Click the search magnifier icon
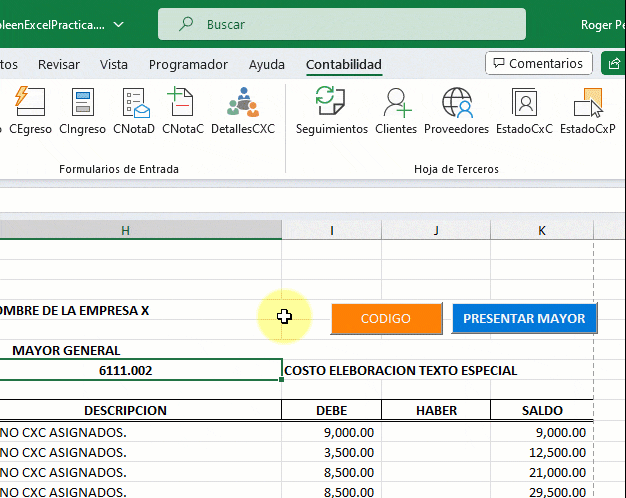This screenshot has height=498, width=626. 186,24
